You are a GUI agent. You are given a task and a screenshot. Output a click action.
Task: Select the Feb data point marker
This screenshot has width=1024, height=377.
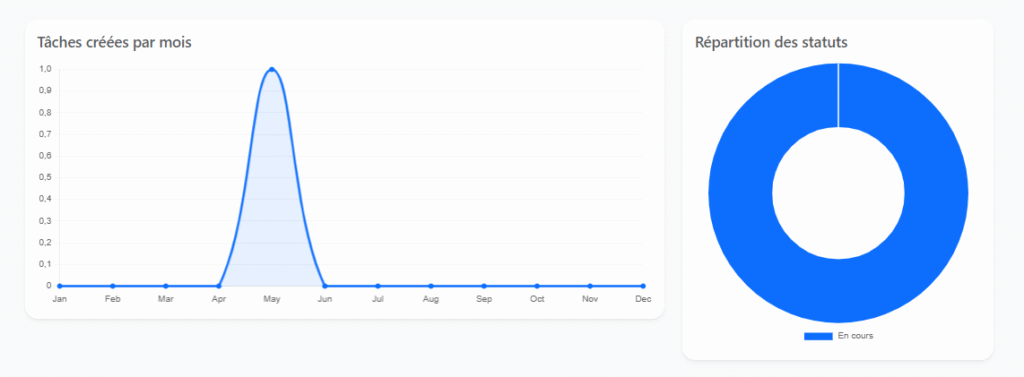(112, 286)
